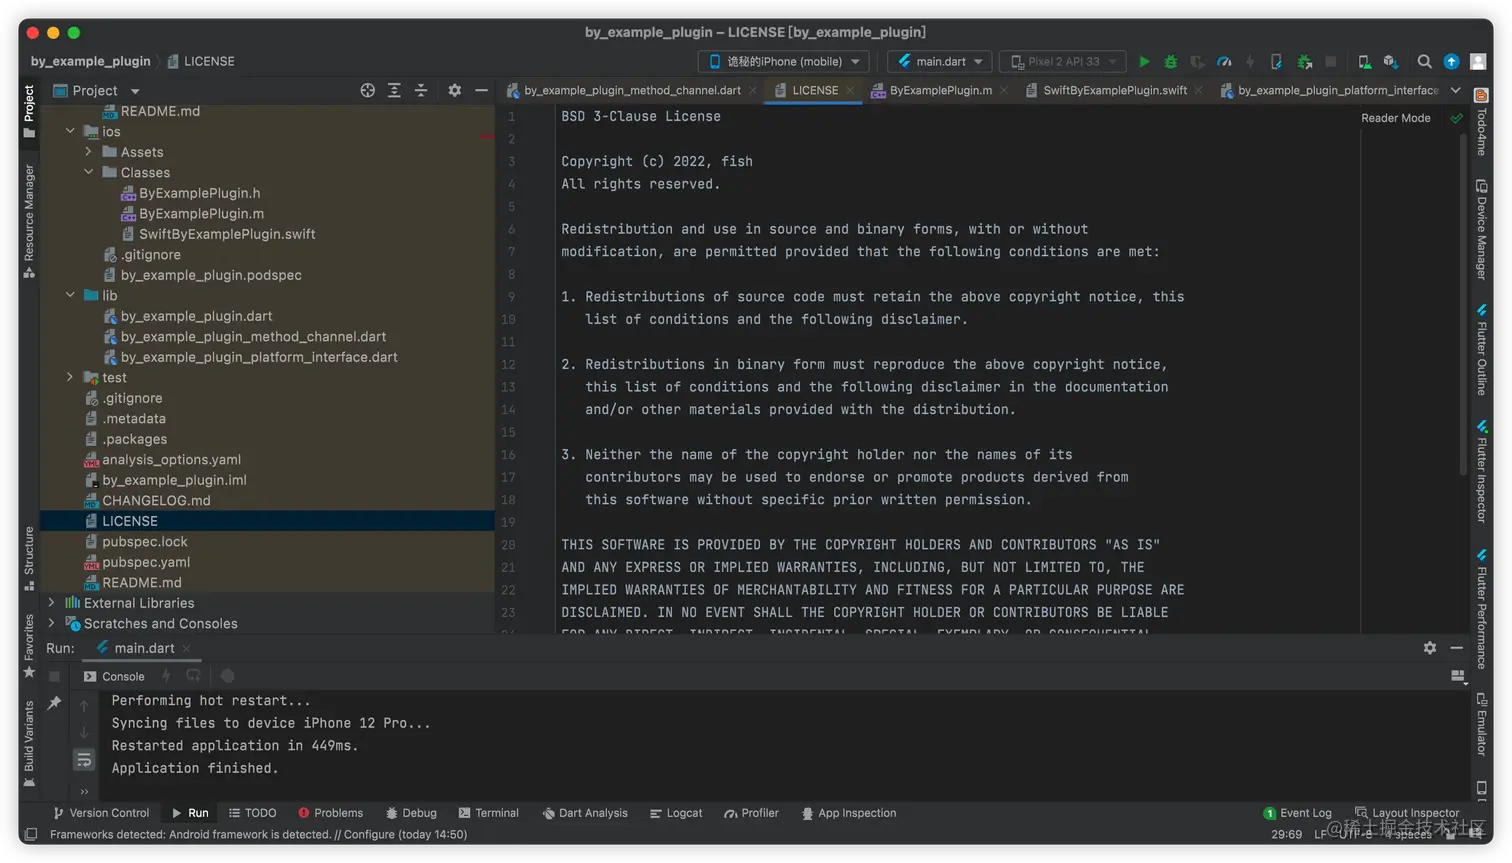Open the Flutter performance profiler gauge icon
1512x863 pixels.
tap(1224, 62)
